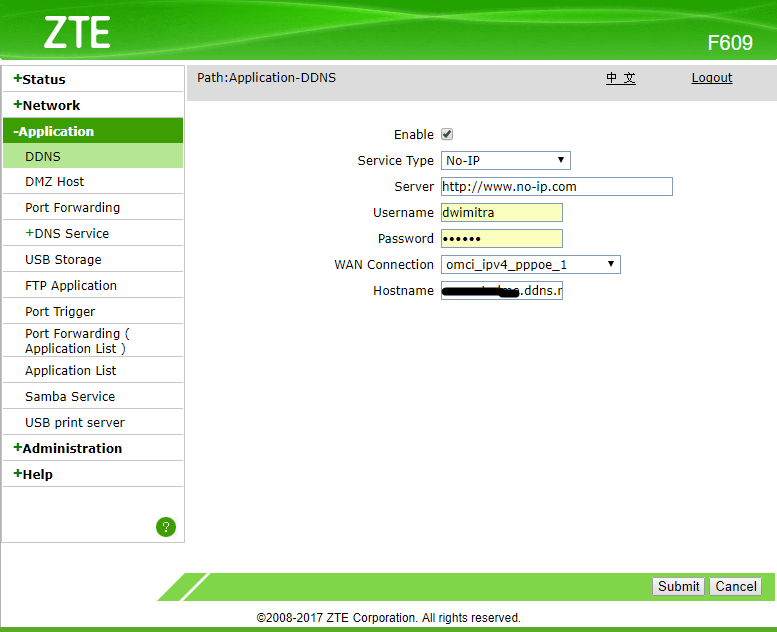Expand the Administration menu section
777x632 pixels.
[68, 448]
